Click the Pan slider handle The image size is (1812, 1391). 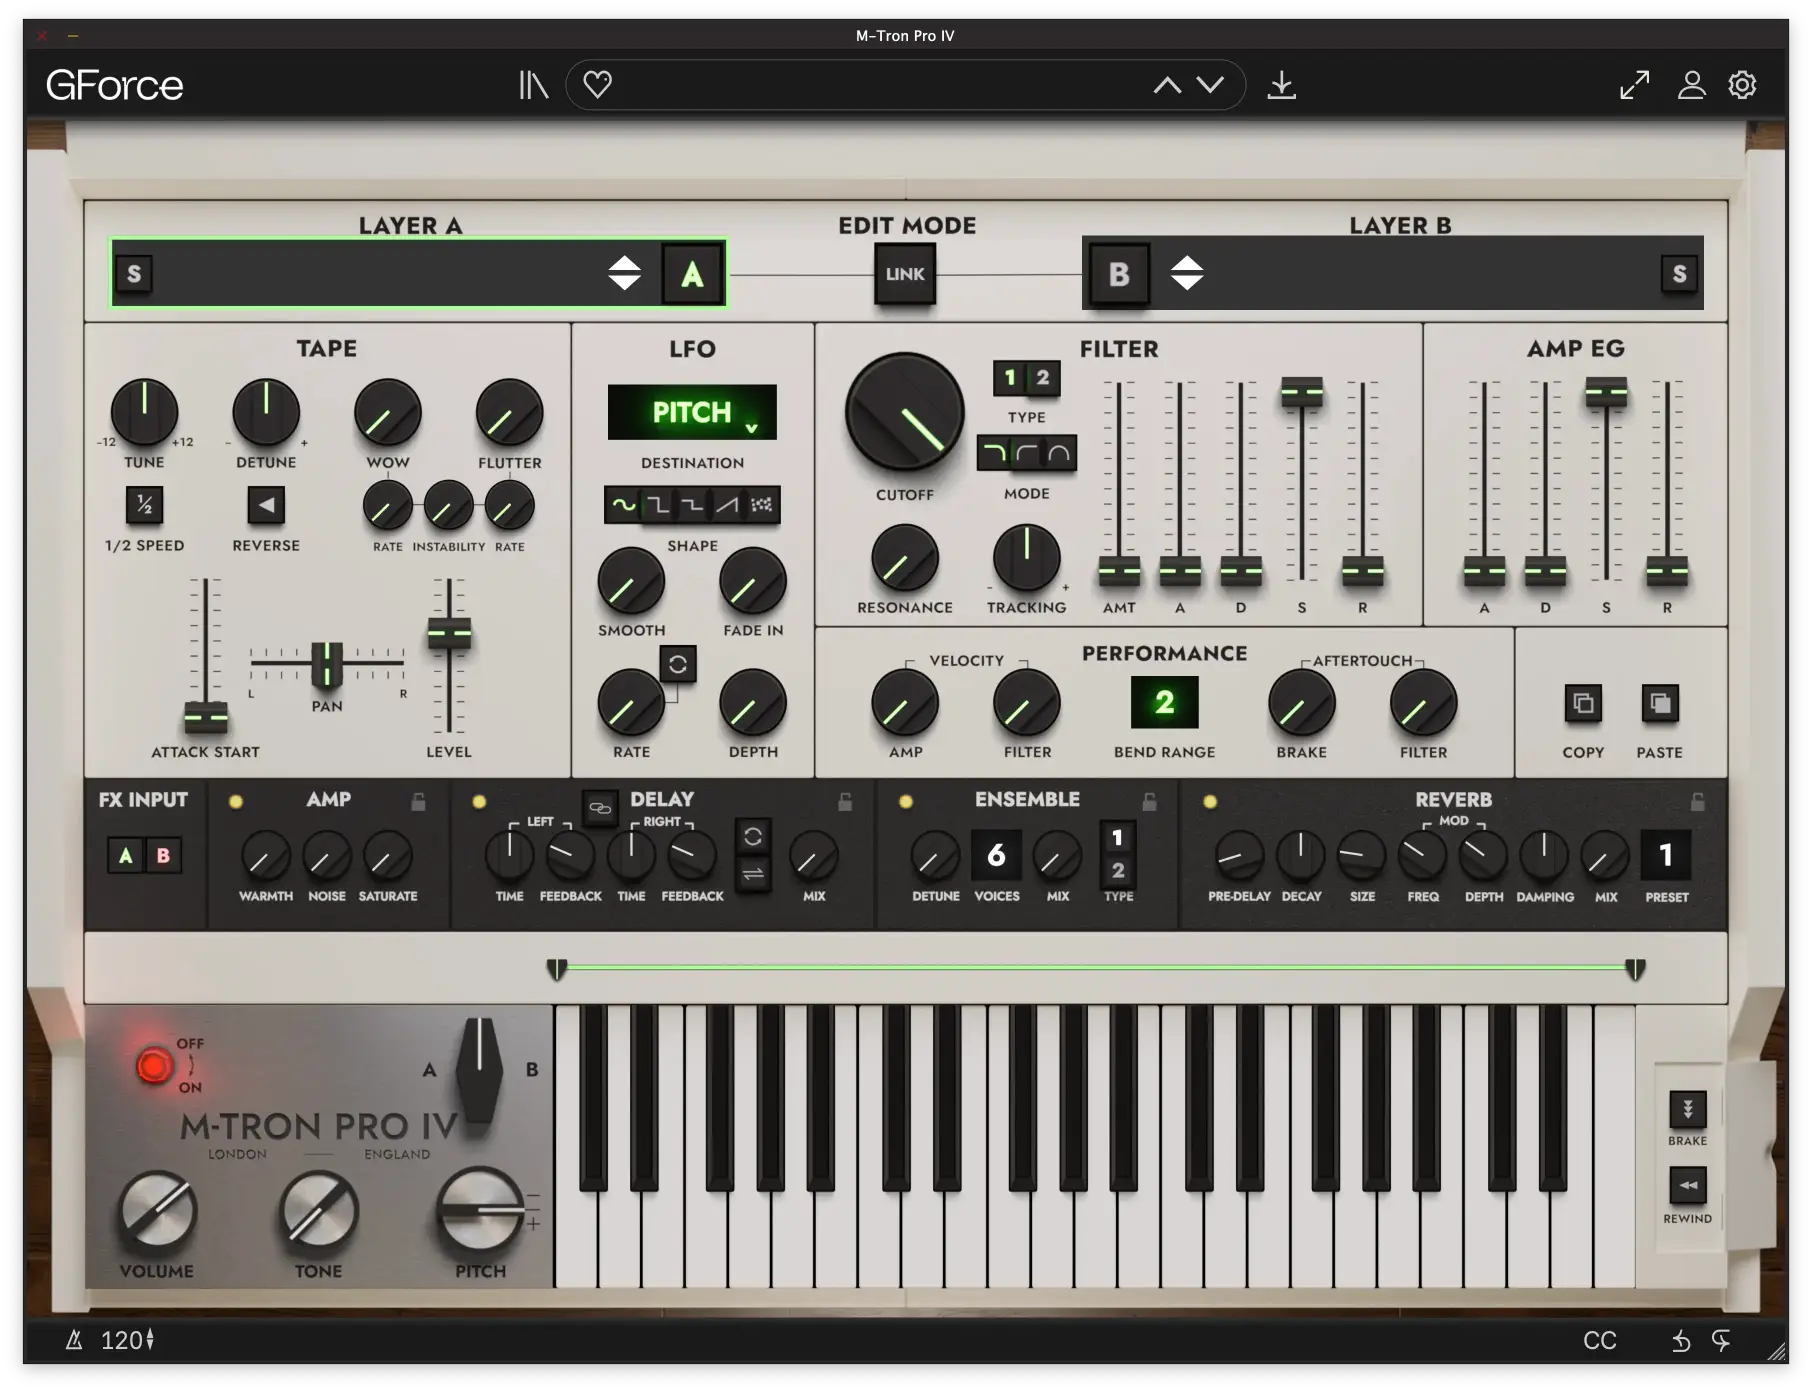coord(327,663)
